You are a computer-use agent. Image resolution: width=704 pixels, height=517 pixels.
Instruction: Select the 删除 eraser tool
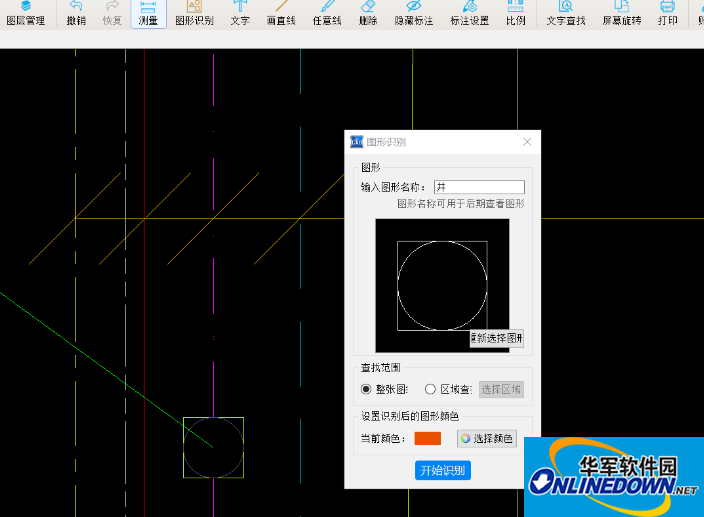tap(368, 13)
